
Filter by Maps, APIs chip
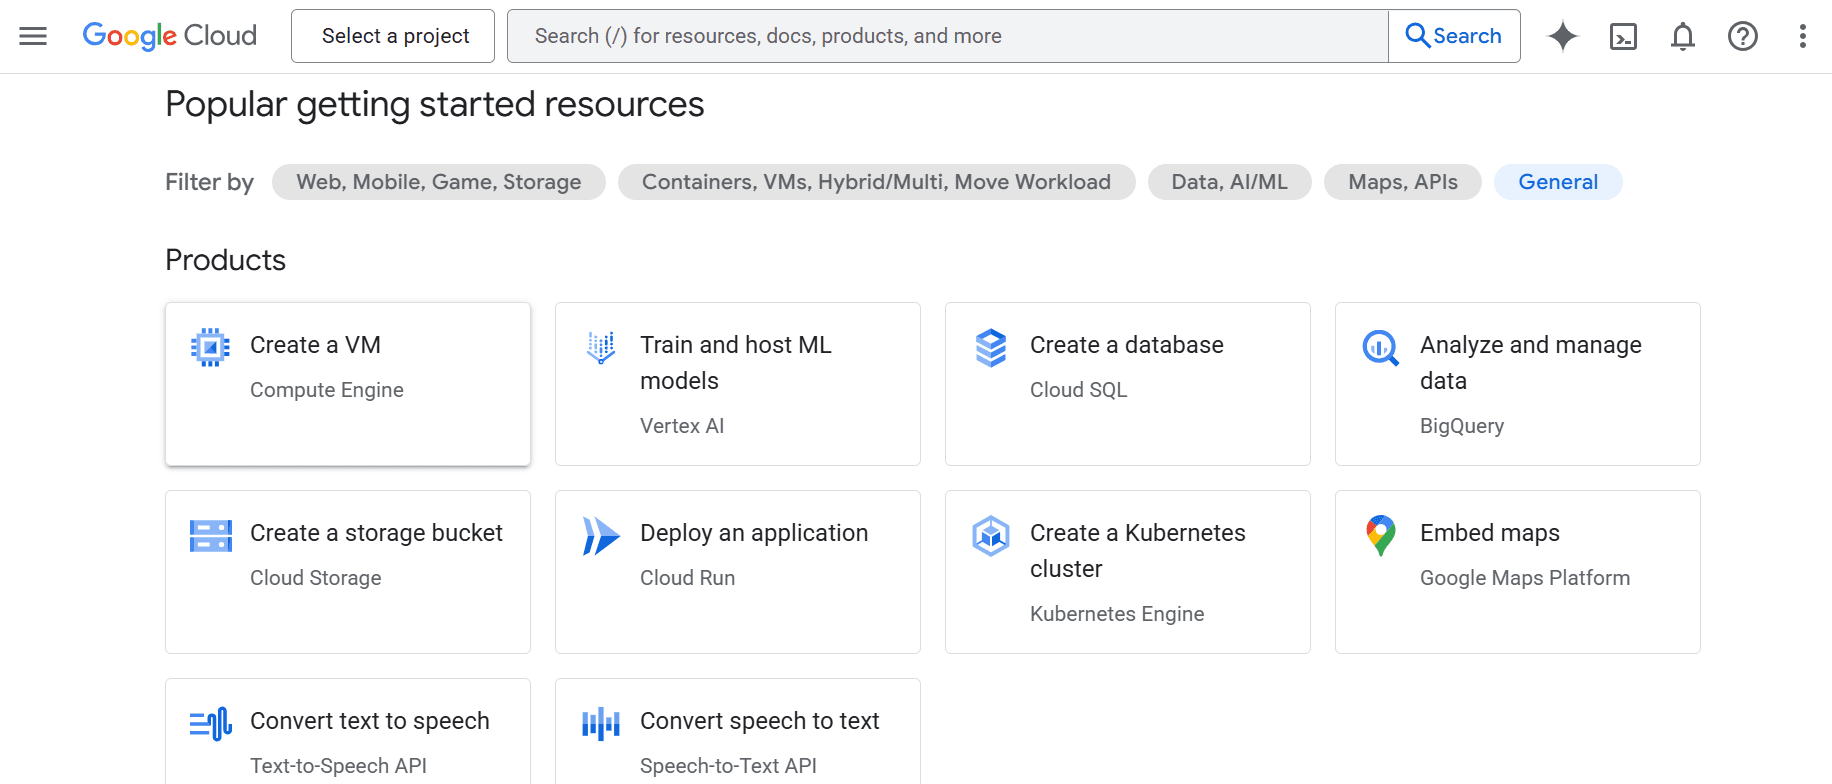1403,182
